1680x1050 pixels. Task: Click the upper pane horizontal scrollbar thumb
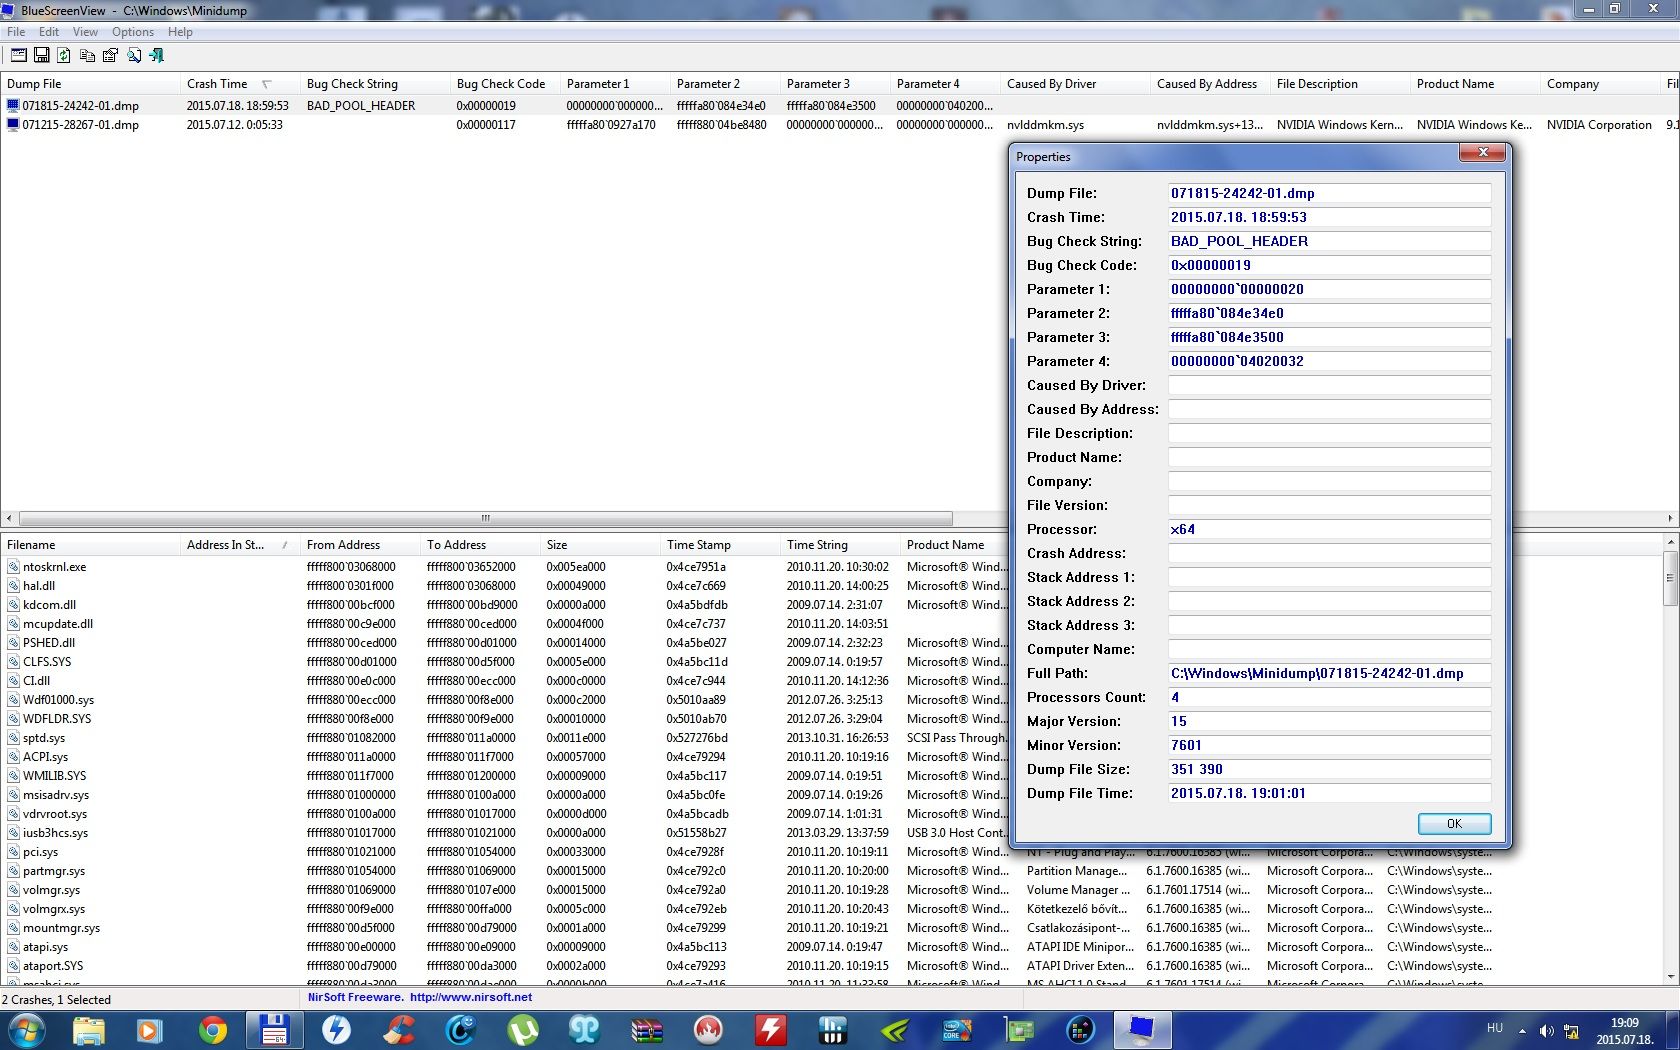tap(485, 518)
